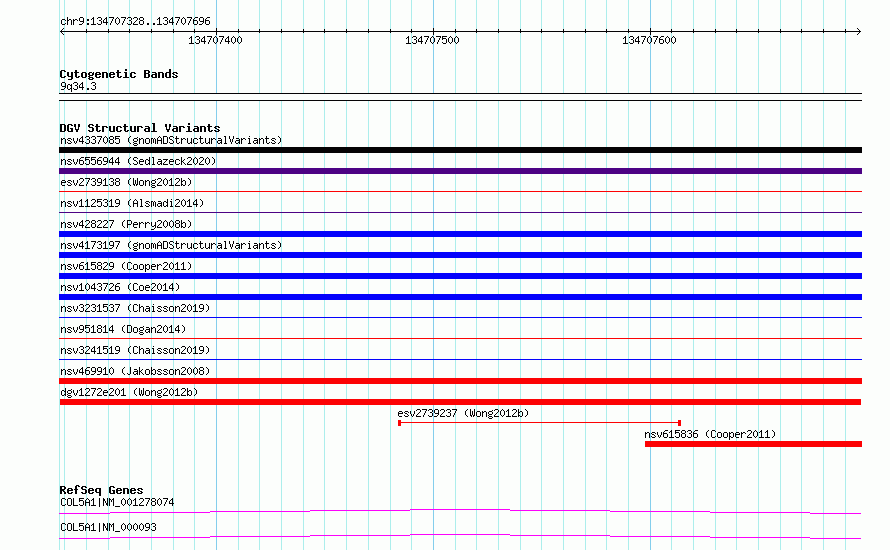Open variant nsv4337085 (gnomADStructuralVariants) label
890x550 pixels.
pos(171,140)
